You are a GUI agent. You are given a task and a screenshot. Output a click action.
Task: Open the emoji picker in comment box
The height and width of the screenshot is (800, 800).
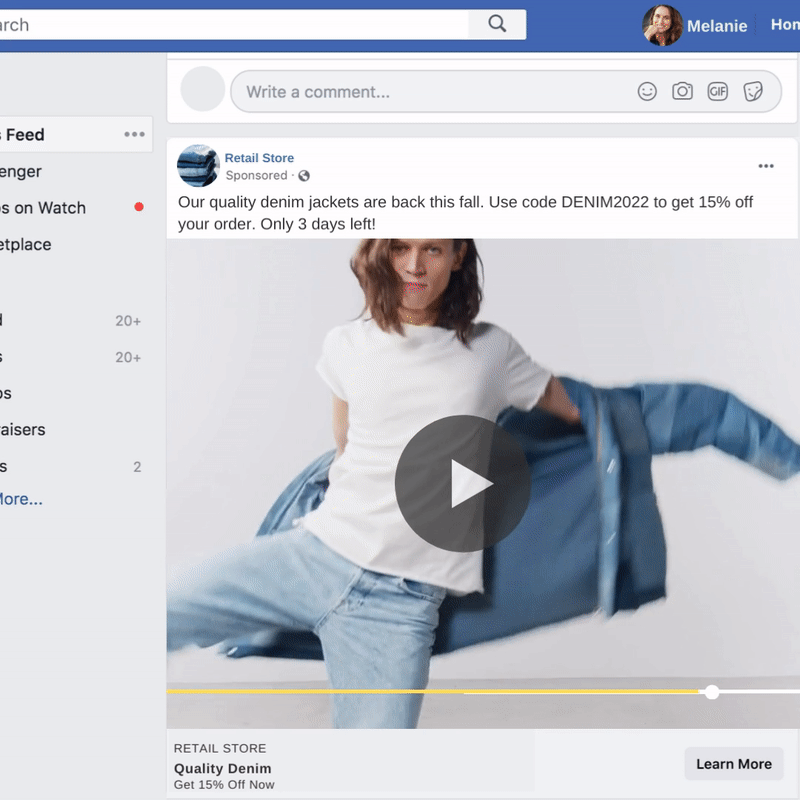click(647, 92)
